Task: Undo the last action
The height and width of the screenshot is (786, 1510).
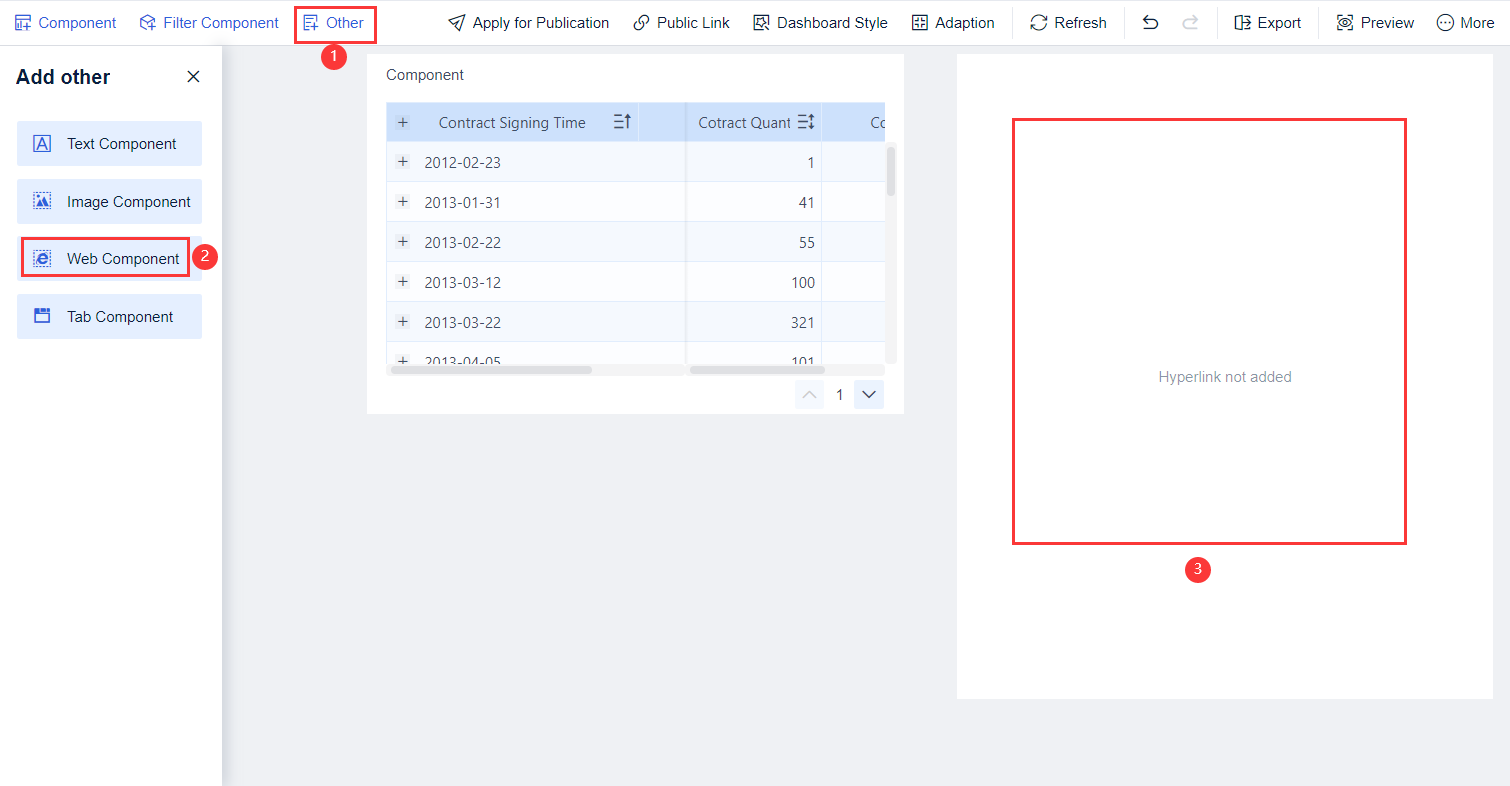Action: (1150, 22)
